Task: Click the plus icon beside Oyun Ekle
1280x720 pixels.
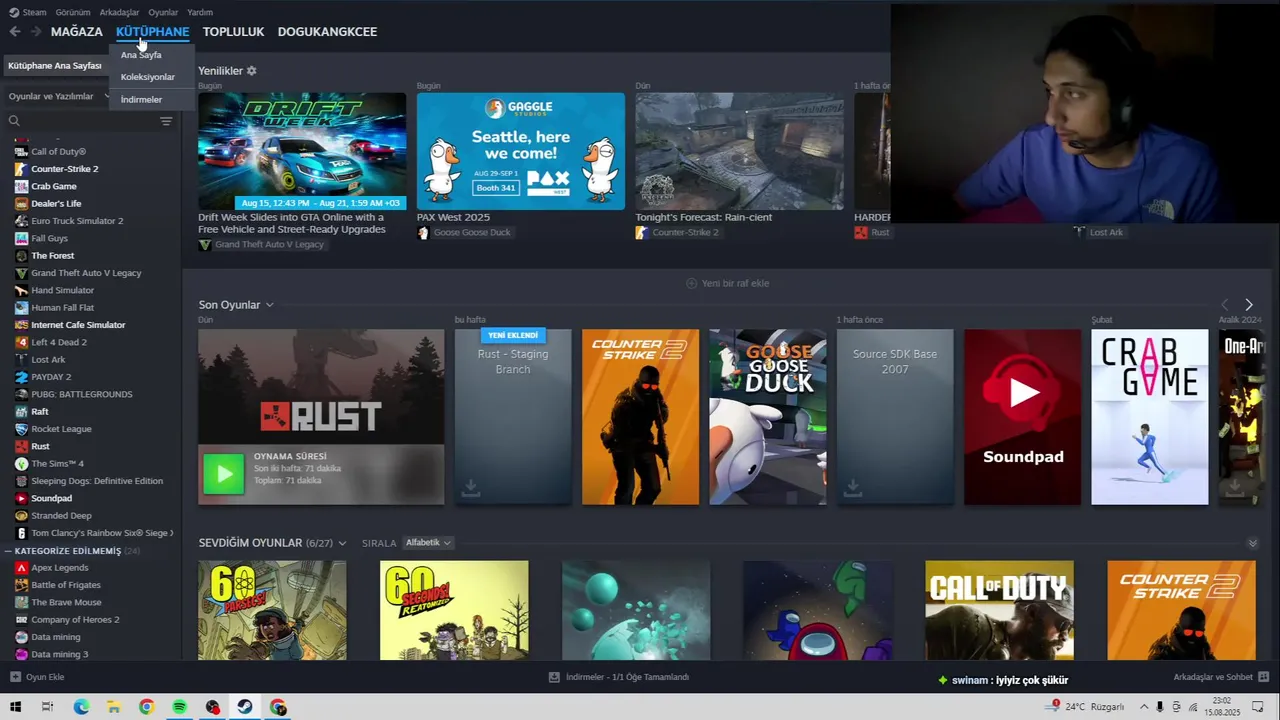Action: coord(15,677)
